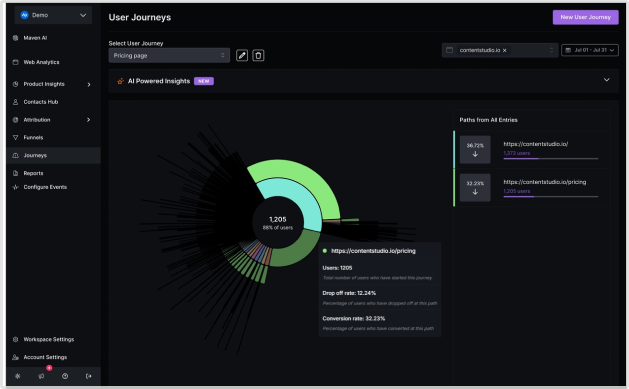This screenshot has height=389, width=629.
Task: Click the Journeys sidebar icon
Action: click(x=16, y=156)
